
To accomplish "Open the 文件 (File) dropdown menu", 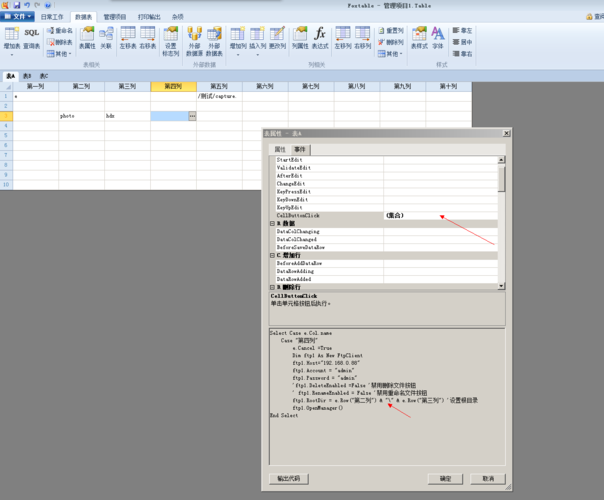I will point(18,17).
